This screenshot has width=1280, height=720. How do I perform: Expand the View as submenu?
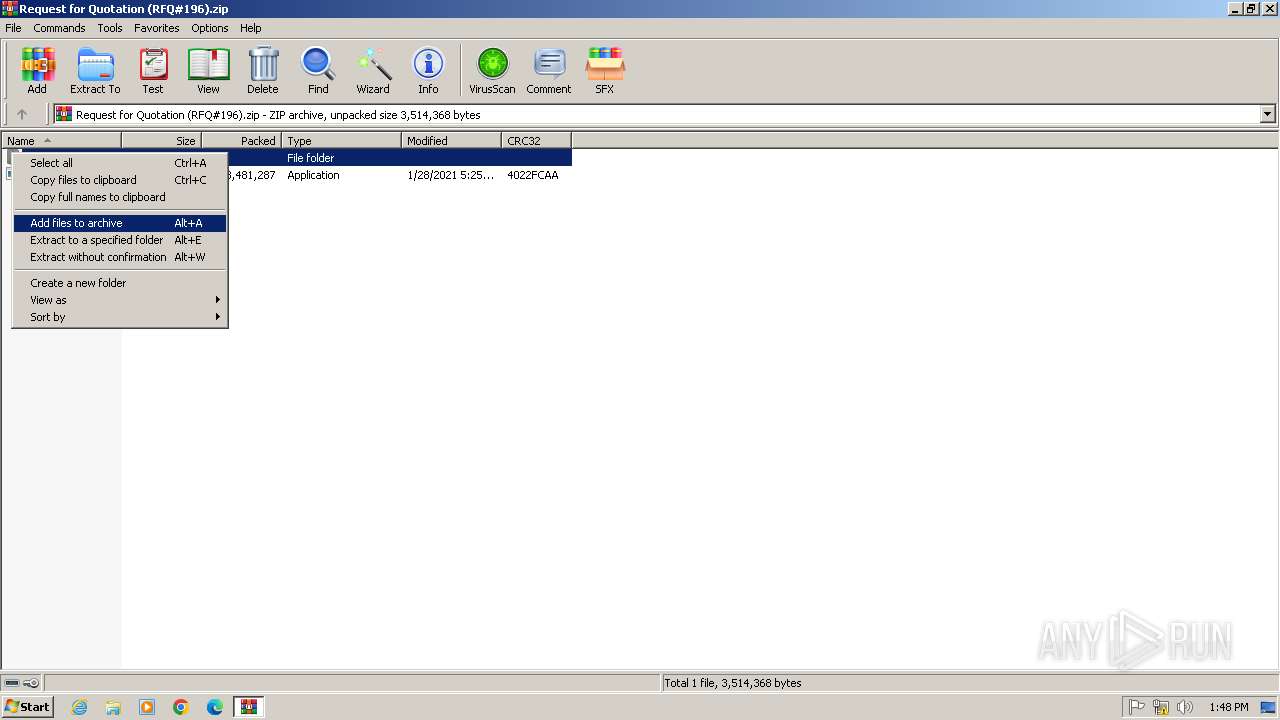tap(120, 300)
